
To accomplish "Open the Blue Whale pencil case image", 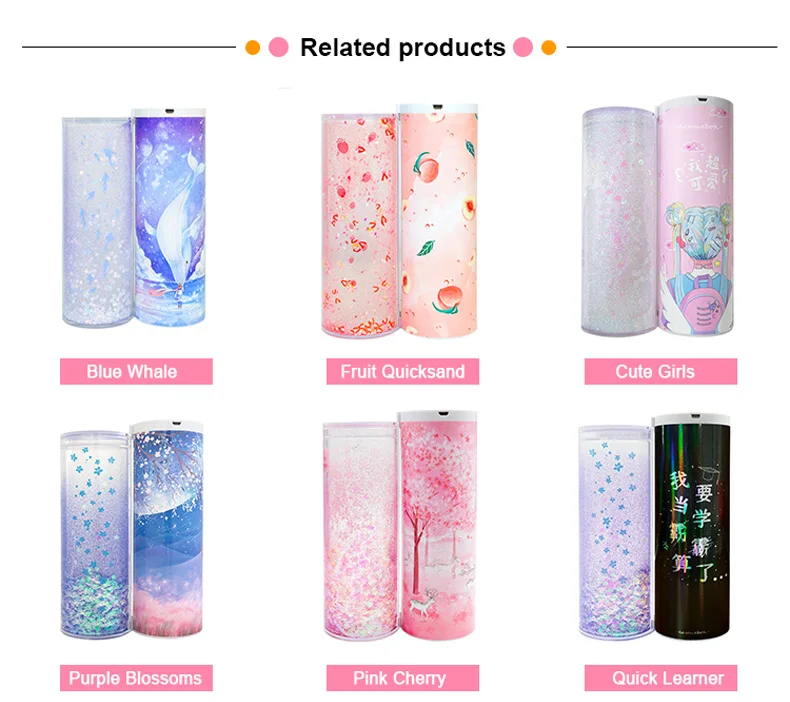I will (134, 218).
